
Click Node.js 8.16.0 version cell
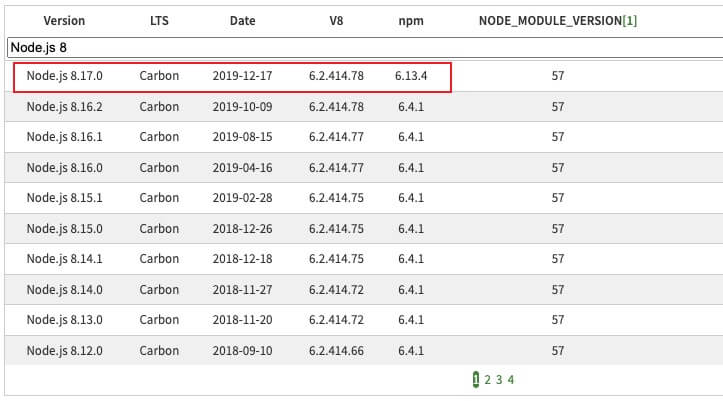point(65,168)
